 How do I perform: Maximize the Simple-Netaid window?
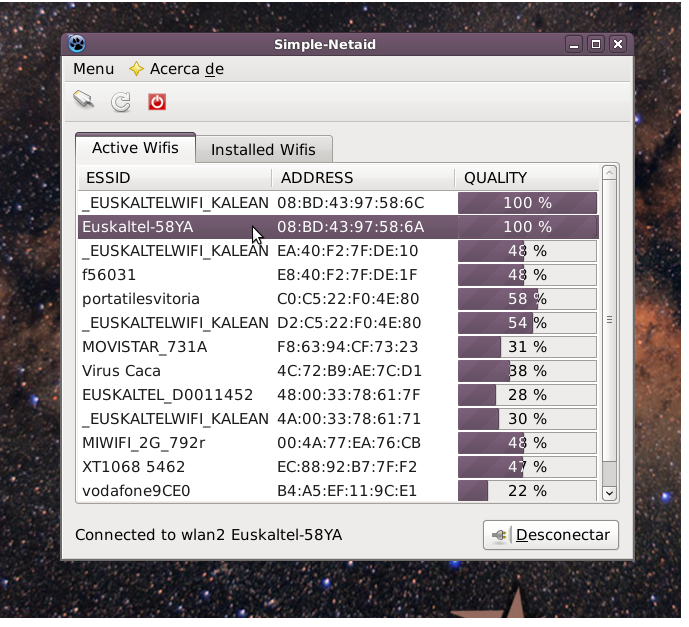595,44
